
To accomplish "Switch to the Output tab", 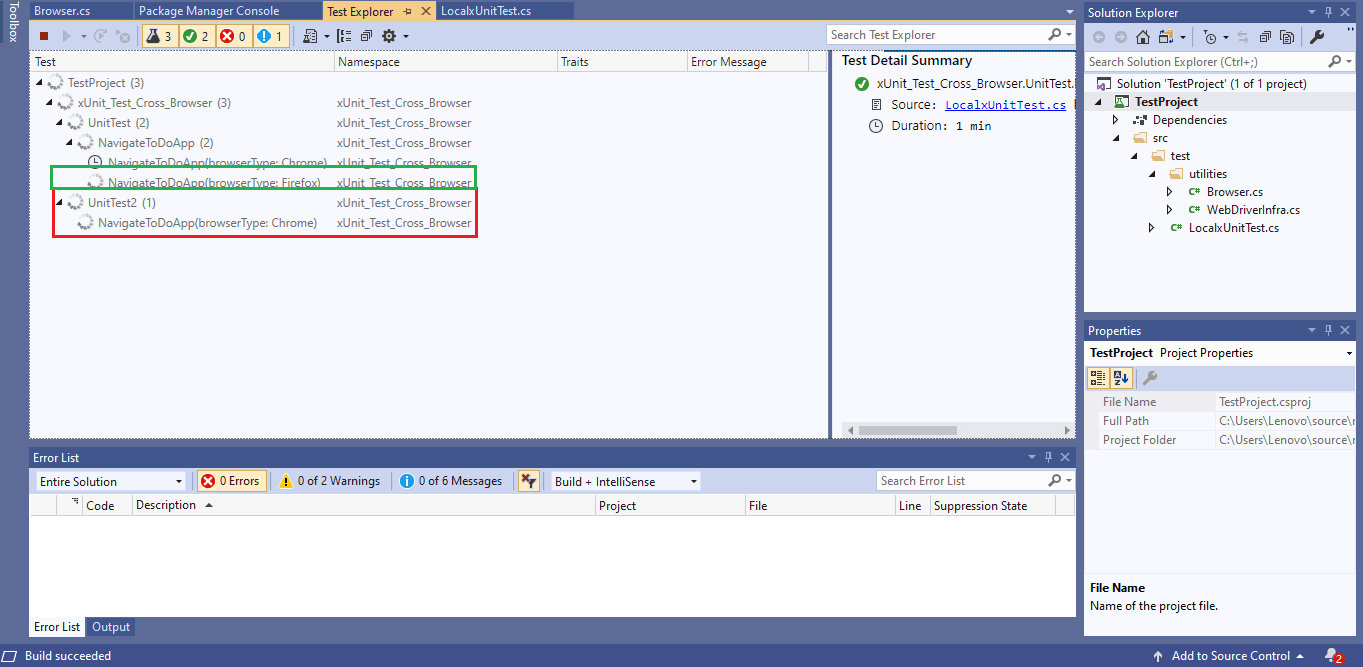I will tap(110, 627).
